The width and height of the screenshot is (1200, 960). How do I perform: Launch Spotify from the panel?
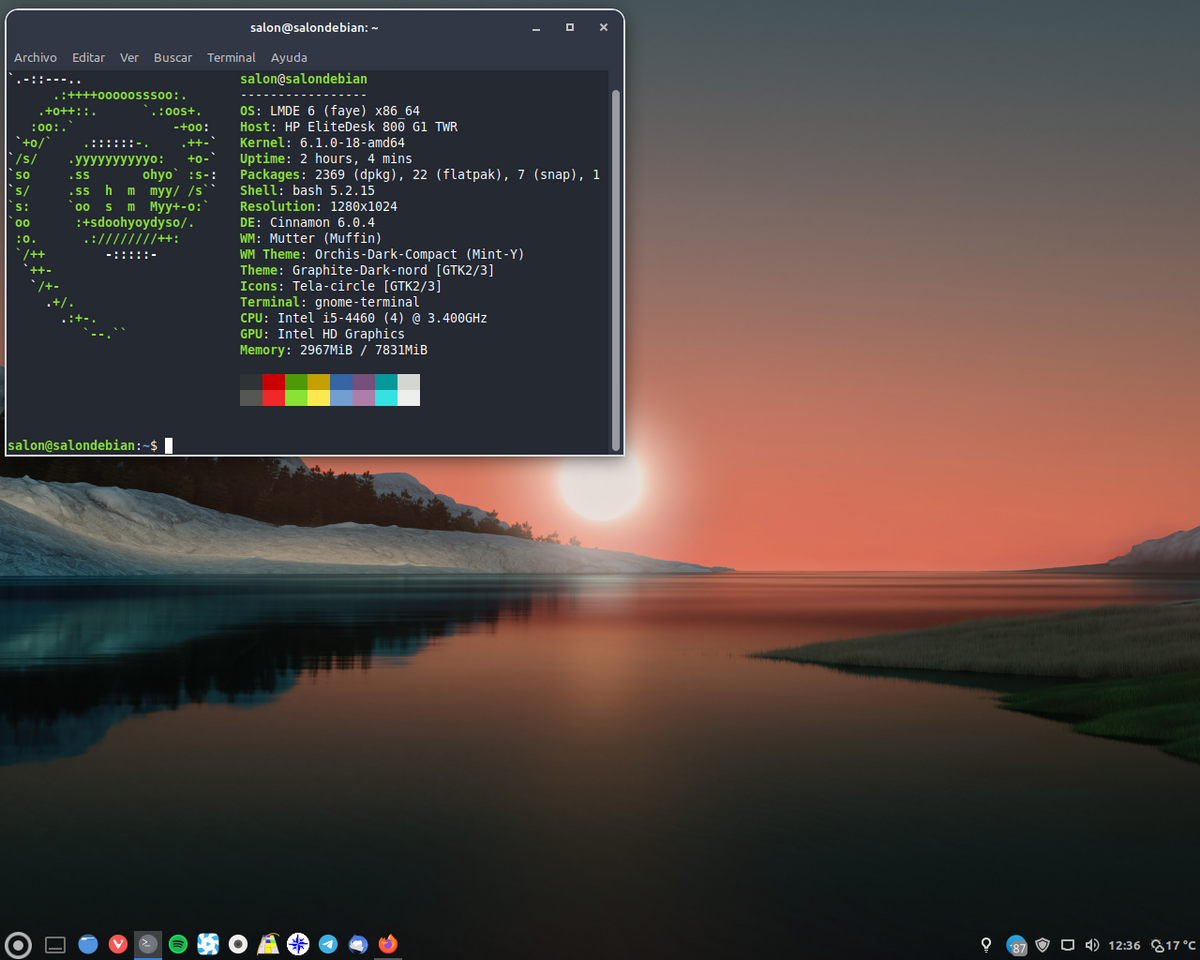178,943
